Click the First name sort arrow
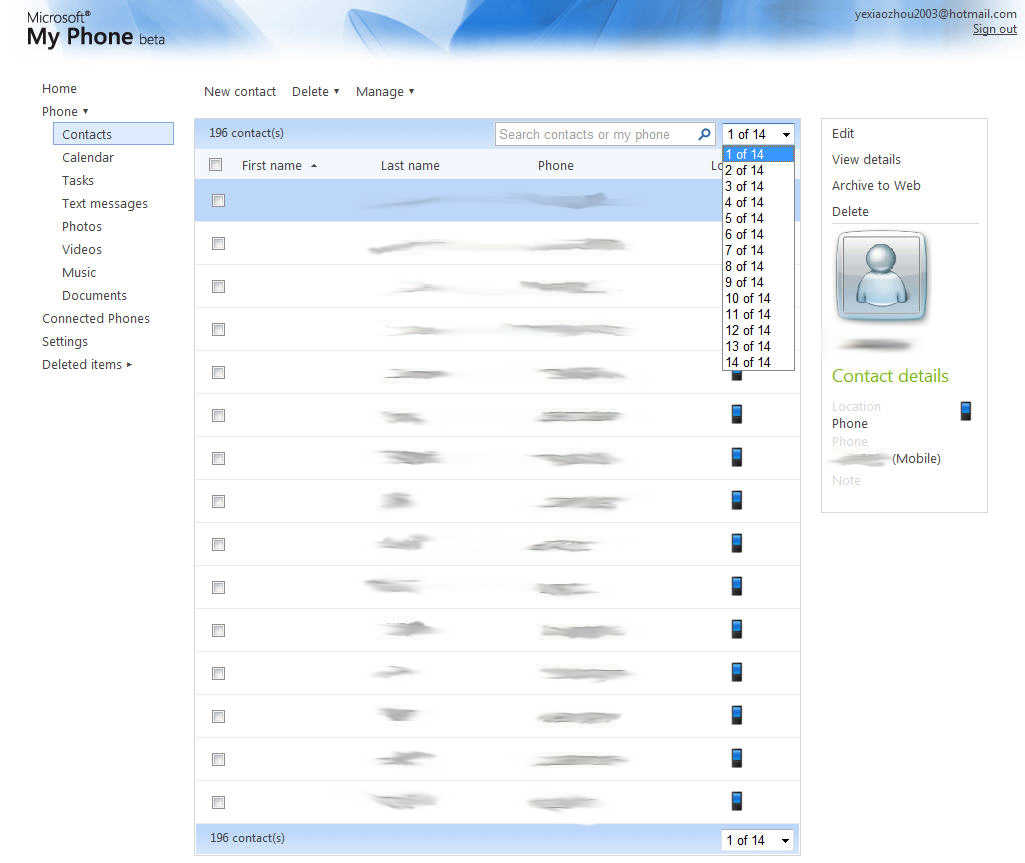Image resolution: width=1025 pixels, height=863 pixels. 314,166
